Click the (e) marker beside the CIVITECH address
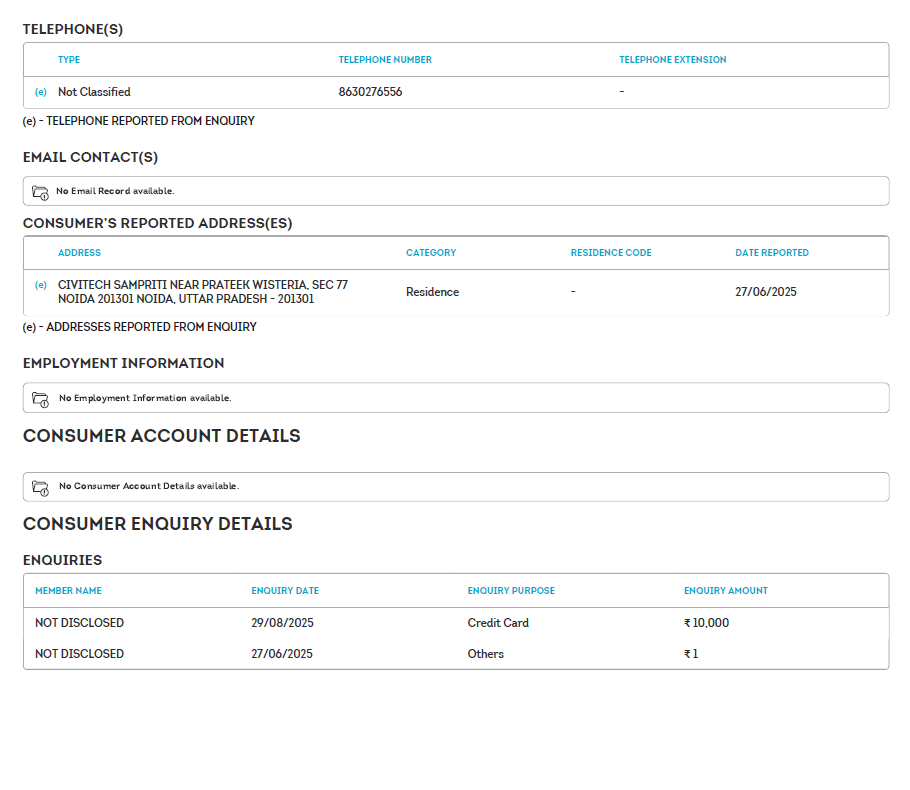This screenshot has width=910, height=790. click(41, 285)
